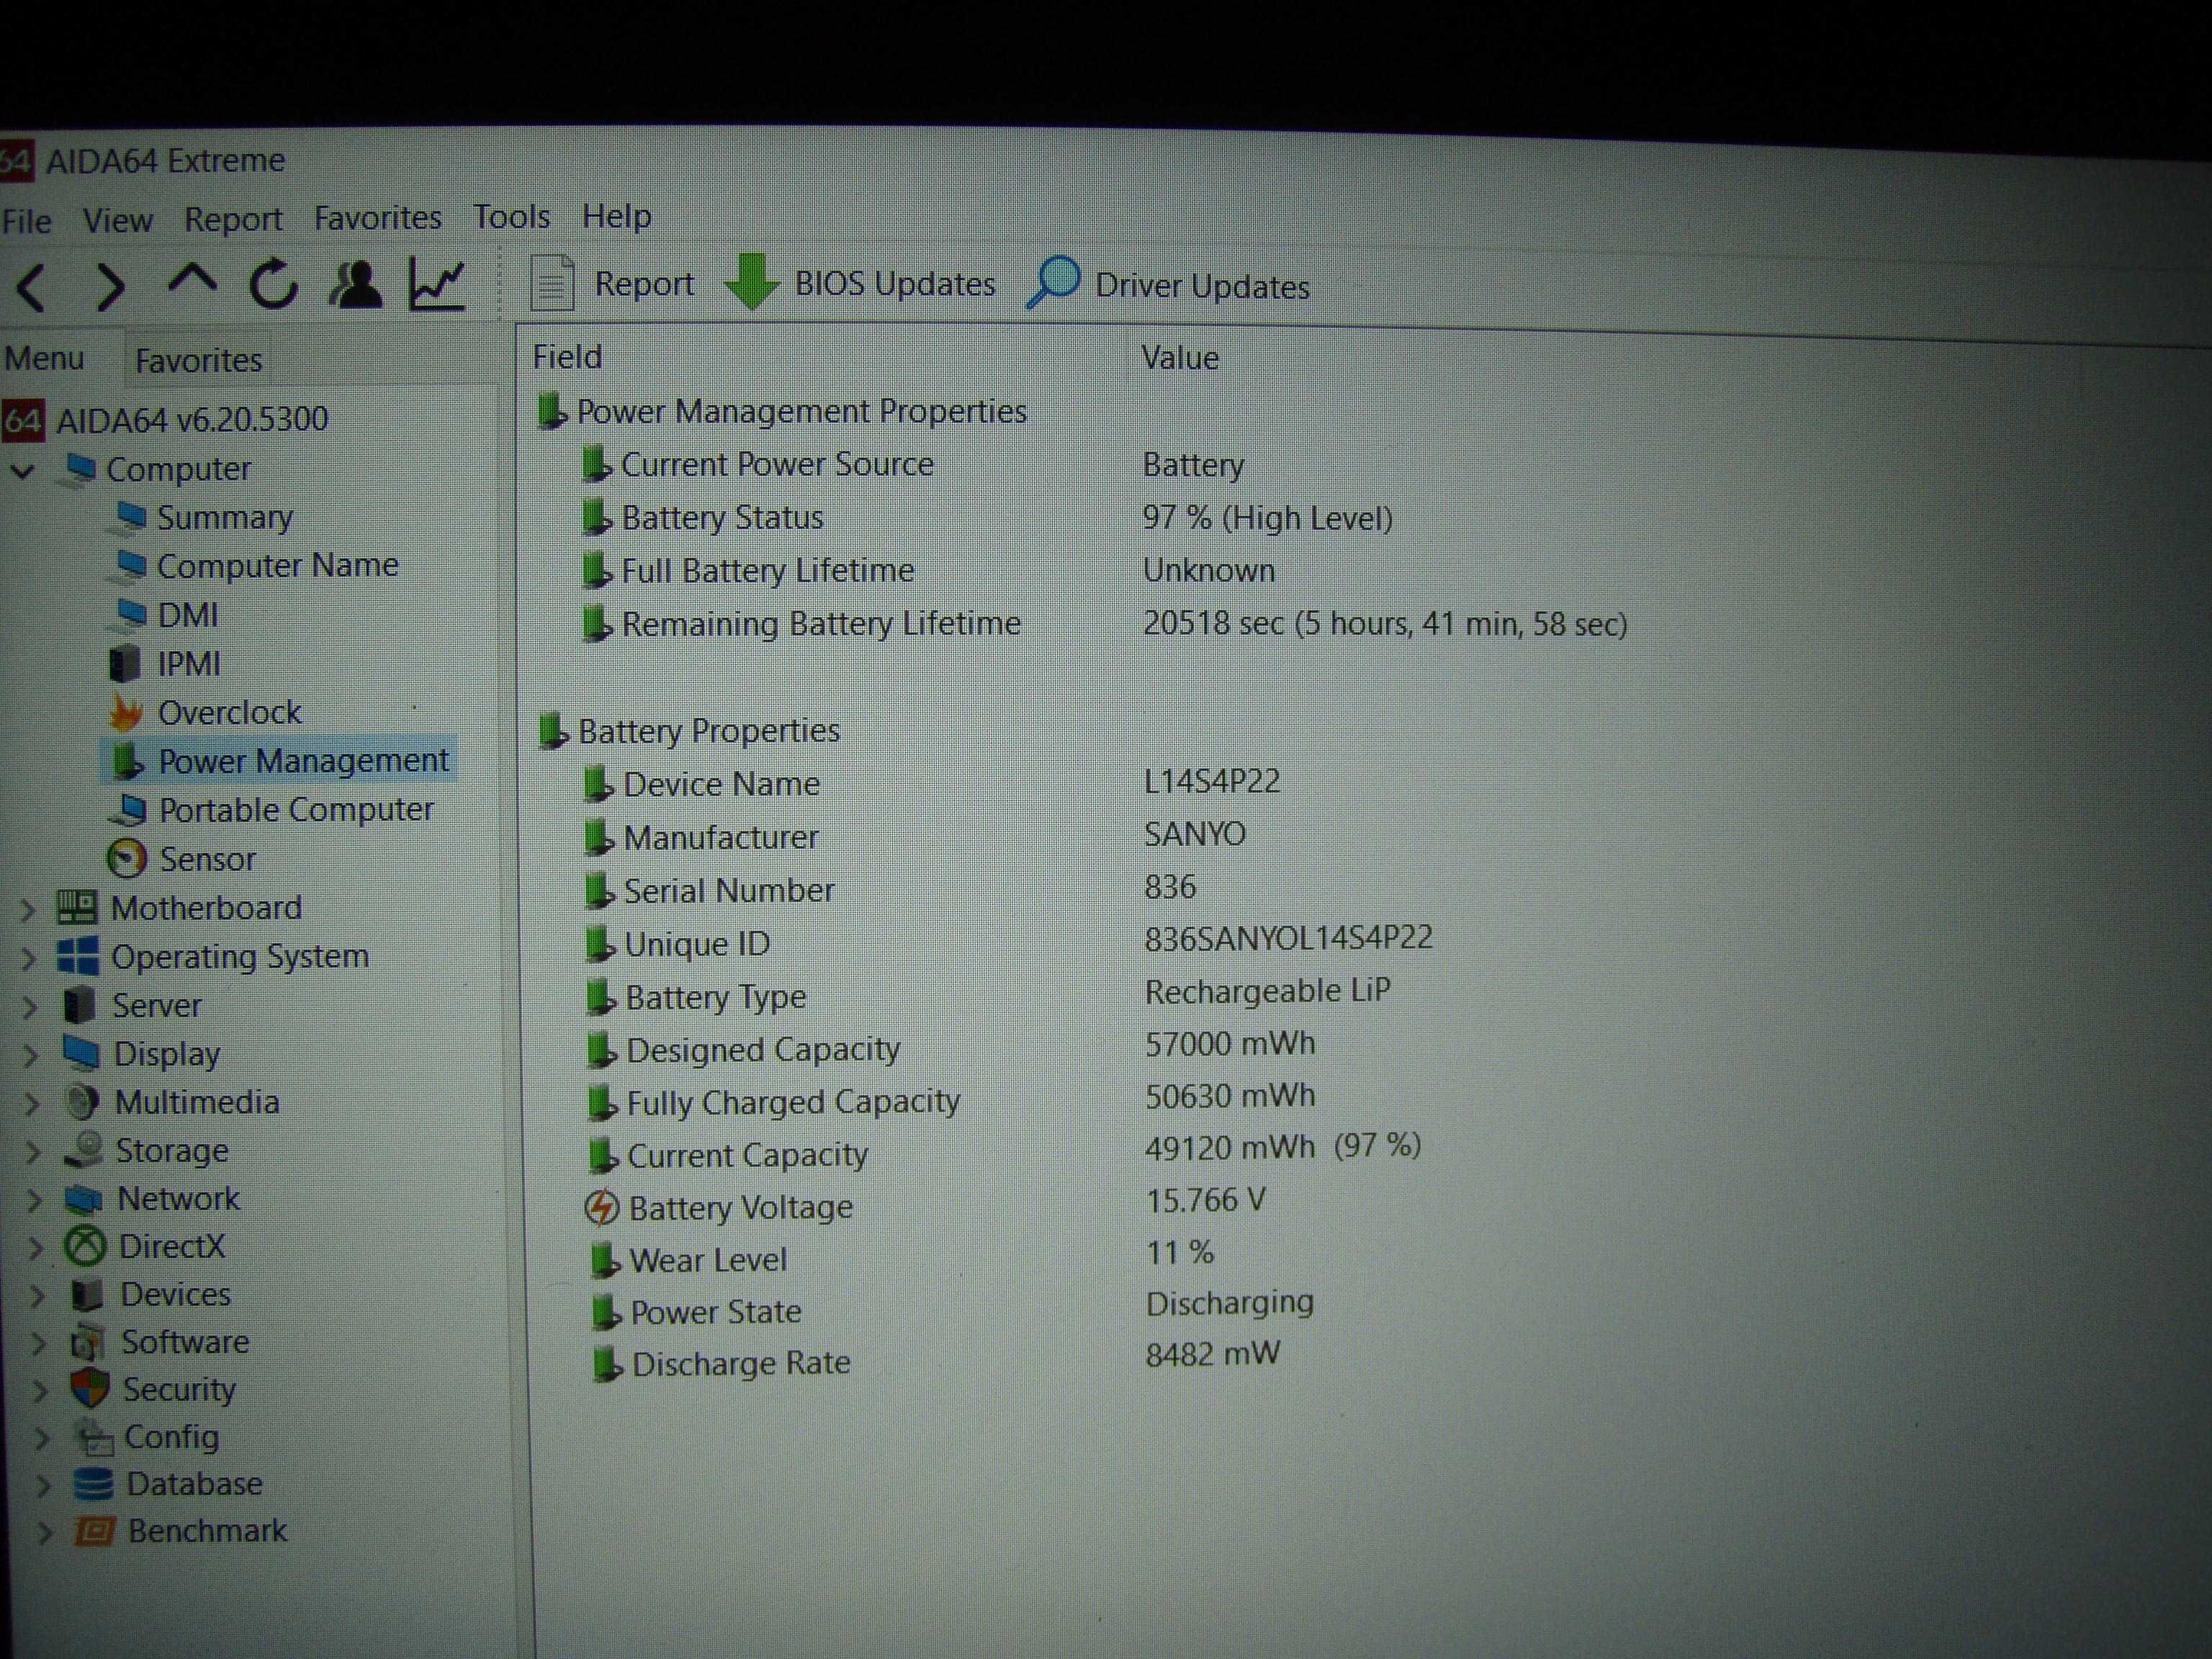Viewport: 2212px width, 1659px height.
Task: Click the Back navigation arrow
Action: tap(31, 288)
